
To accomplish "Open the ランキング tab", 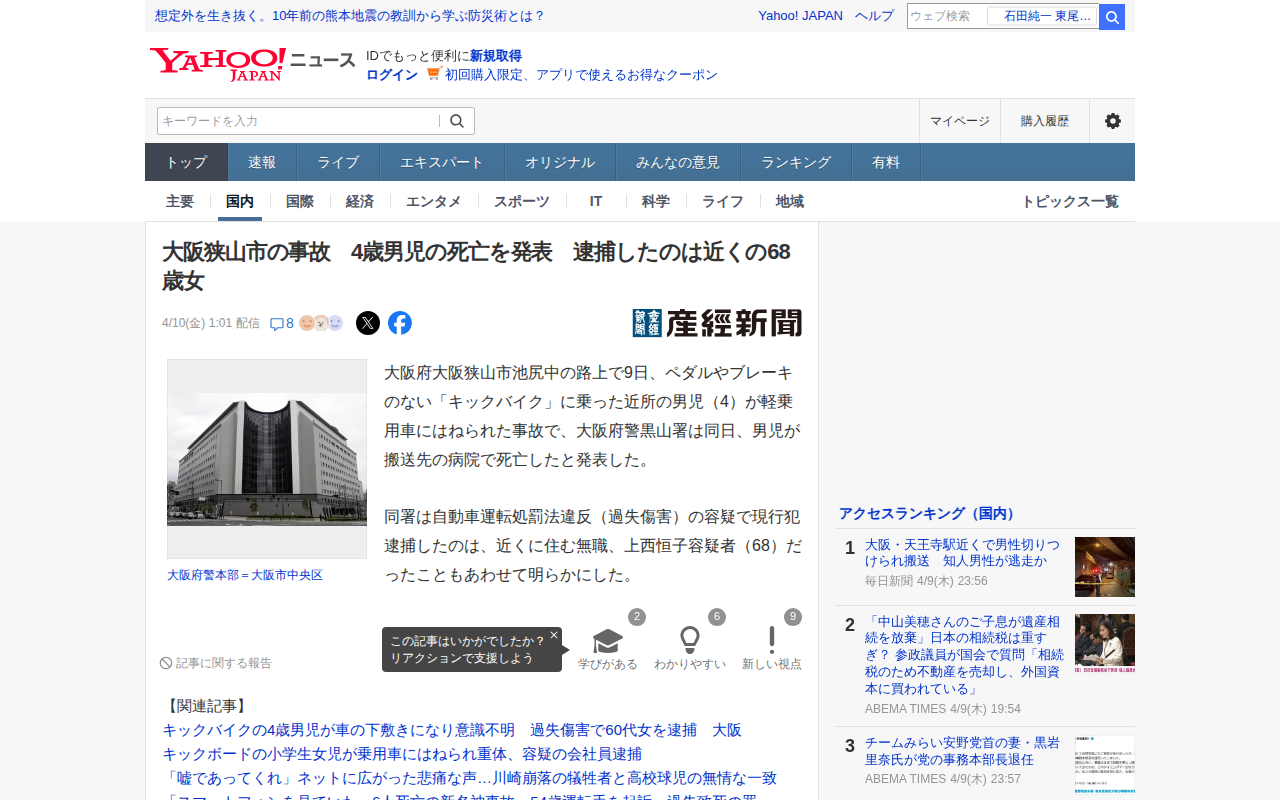I will click(796, 162).
